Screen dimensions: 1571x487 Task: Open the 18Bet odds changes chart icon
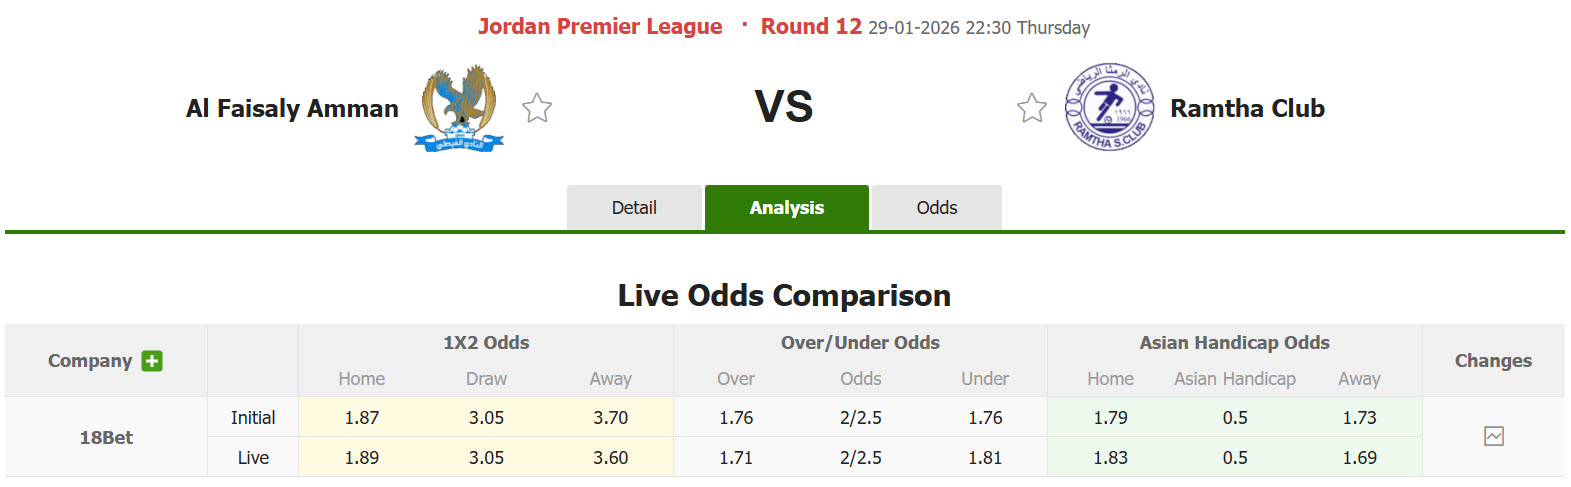[x=1494, y=436]
